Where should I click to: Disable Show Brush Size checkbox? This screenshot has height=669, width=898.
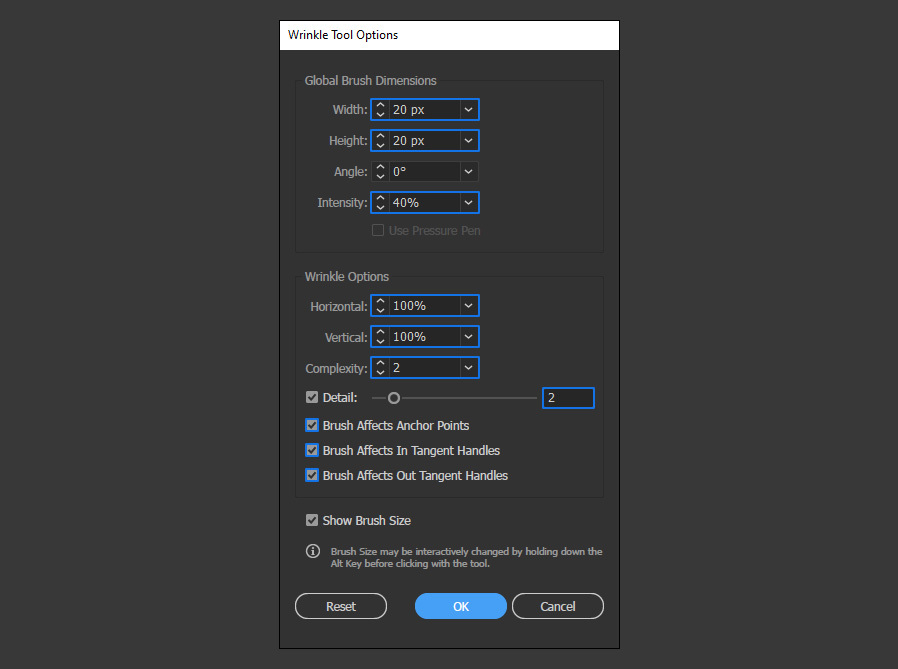pos(312,520)
